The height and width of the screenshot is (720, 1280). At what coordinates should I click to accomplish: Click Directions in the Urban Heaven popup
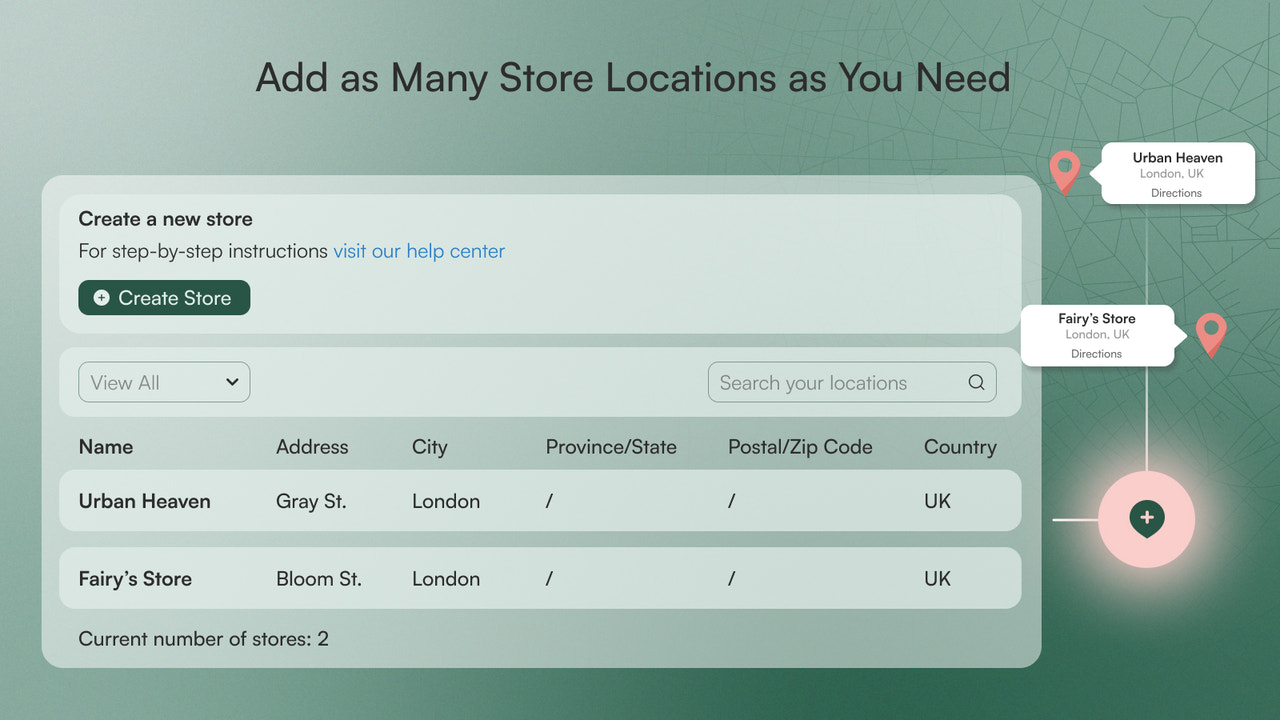(1176, 192)
